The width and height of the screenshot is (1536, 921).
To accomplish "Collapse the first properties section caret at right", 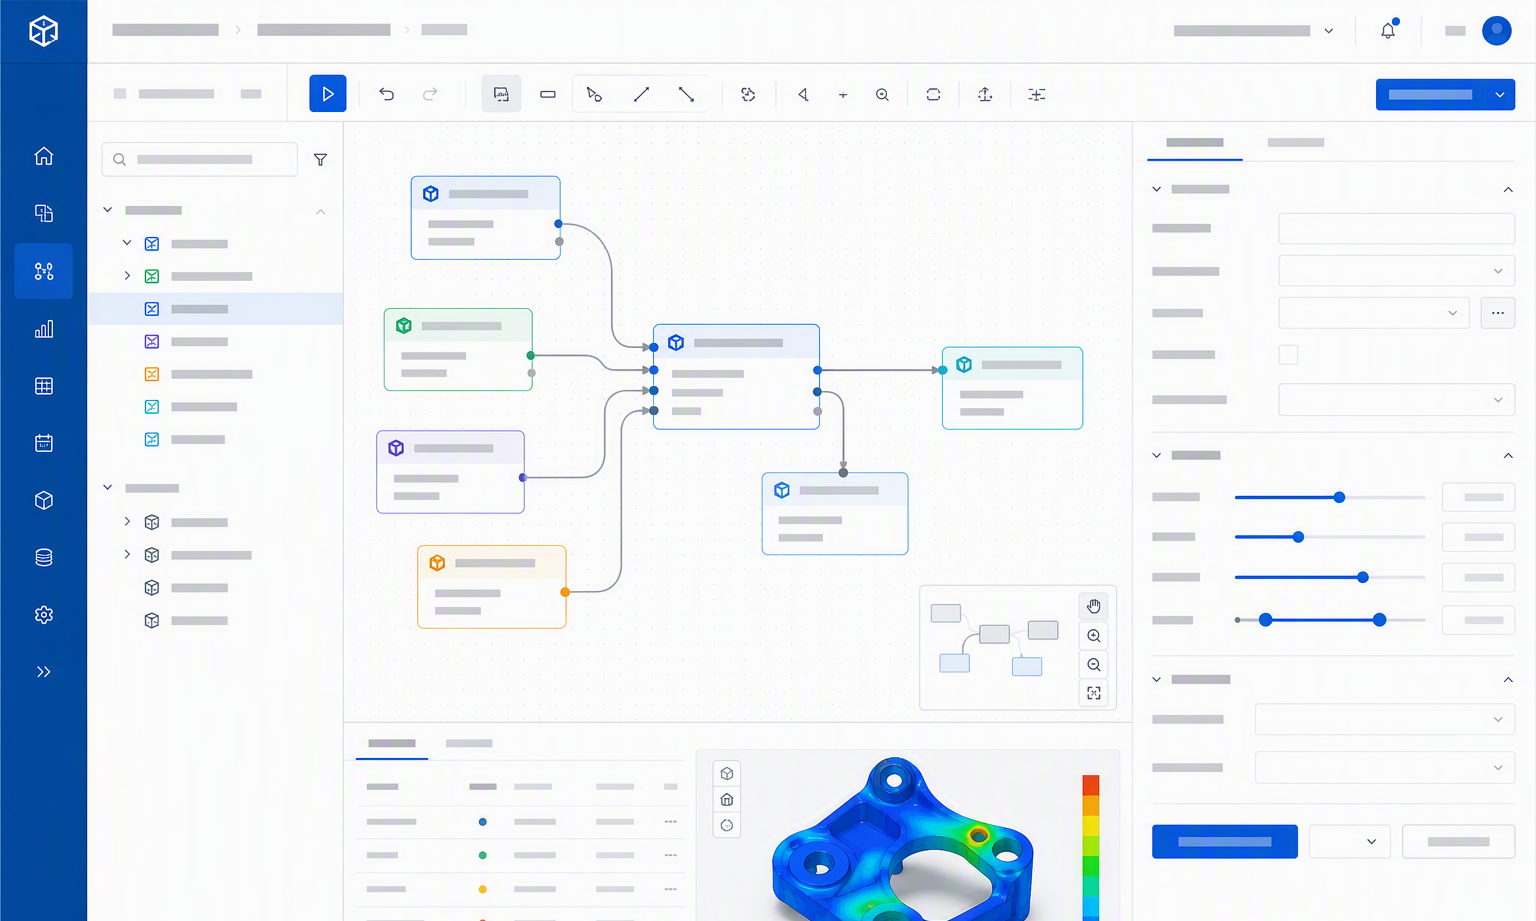I will click(x=1508, y=189).
